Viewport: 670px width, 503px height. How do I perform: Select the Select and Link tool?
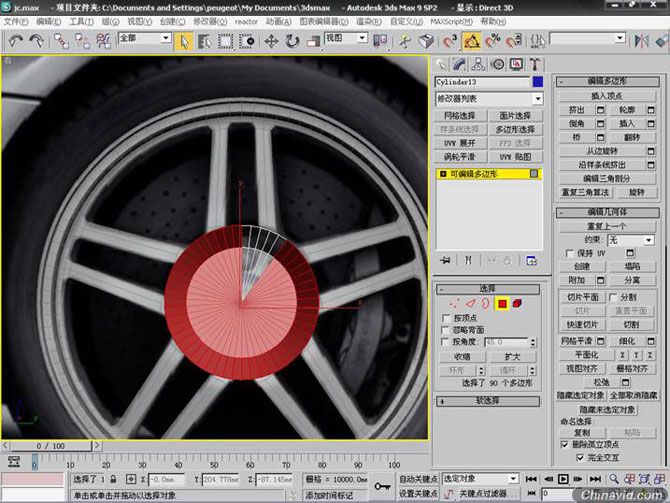pos(61,41)
